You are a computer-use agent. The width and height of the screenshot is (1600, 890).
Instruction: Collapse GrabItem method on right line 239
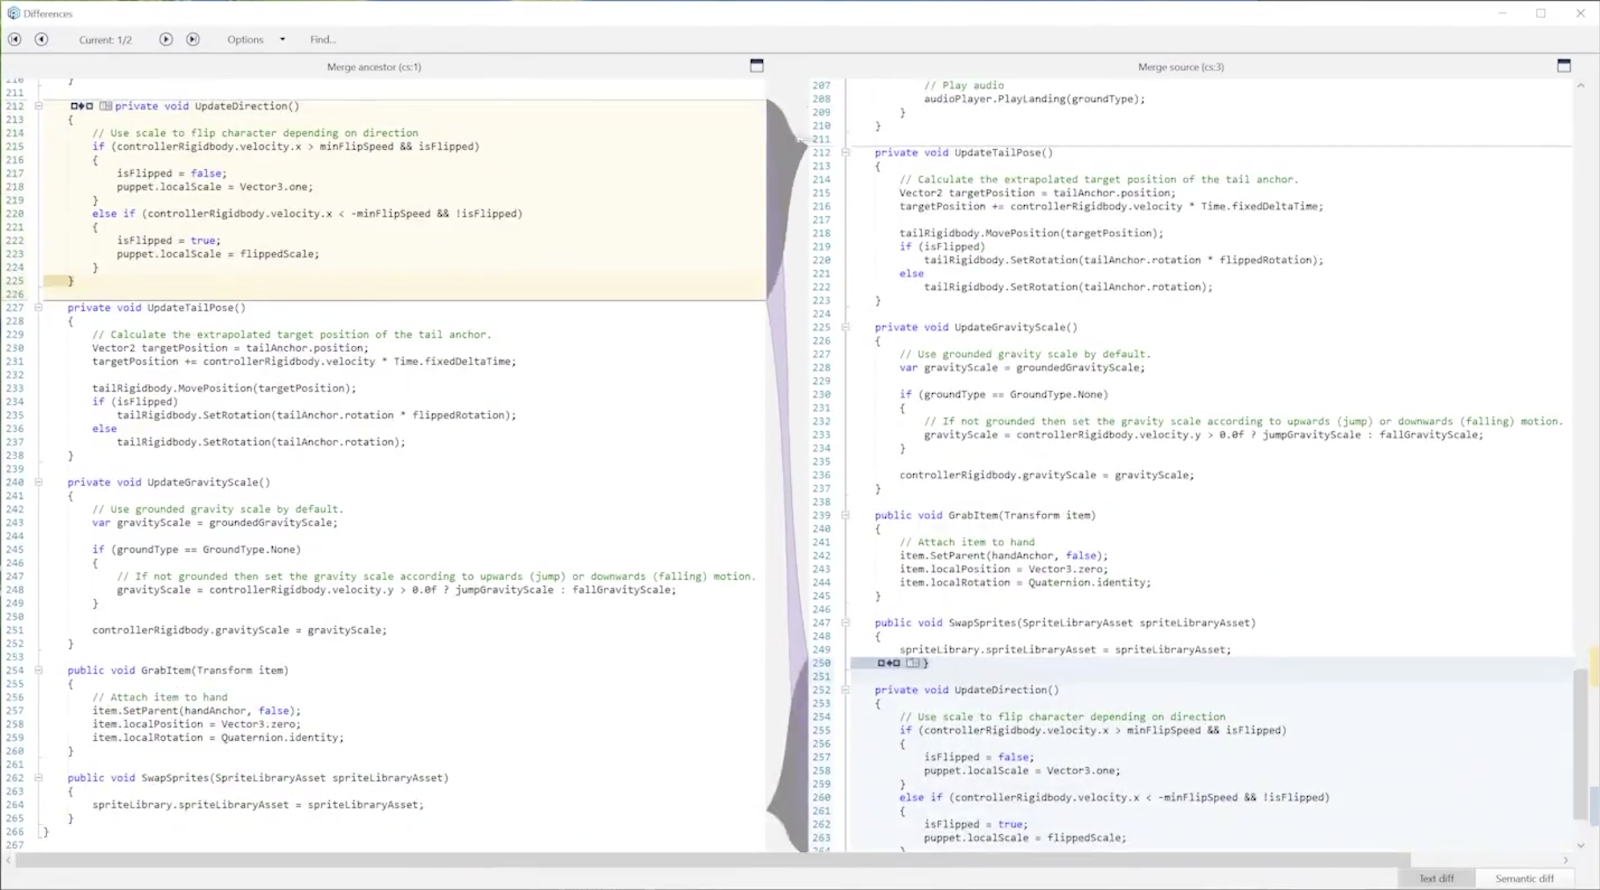(845, 515)
